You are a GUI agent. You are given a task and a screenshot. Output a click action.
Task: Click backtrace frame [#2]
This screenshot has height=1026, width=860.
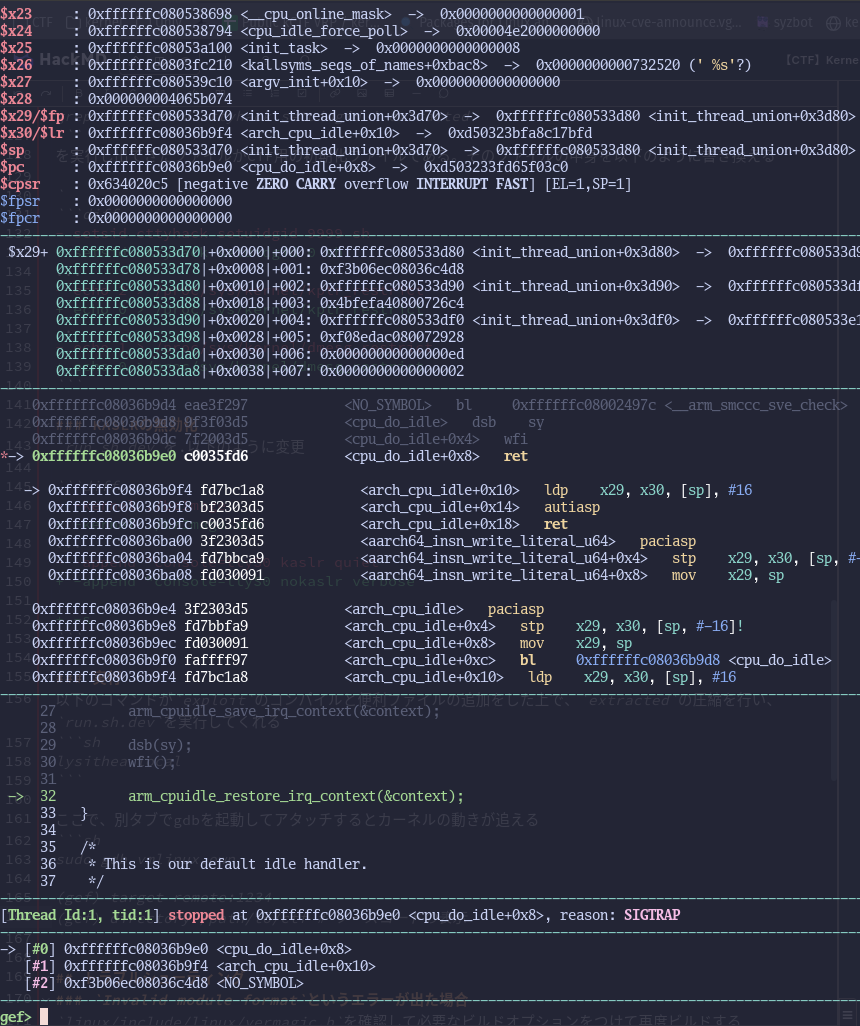164,983
